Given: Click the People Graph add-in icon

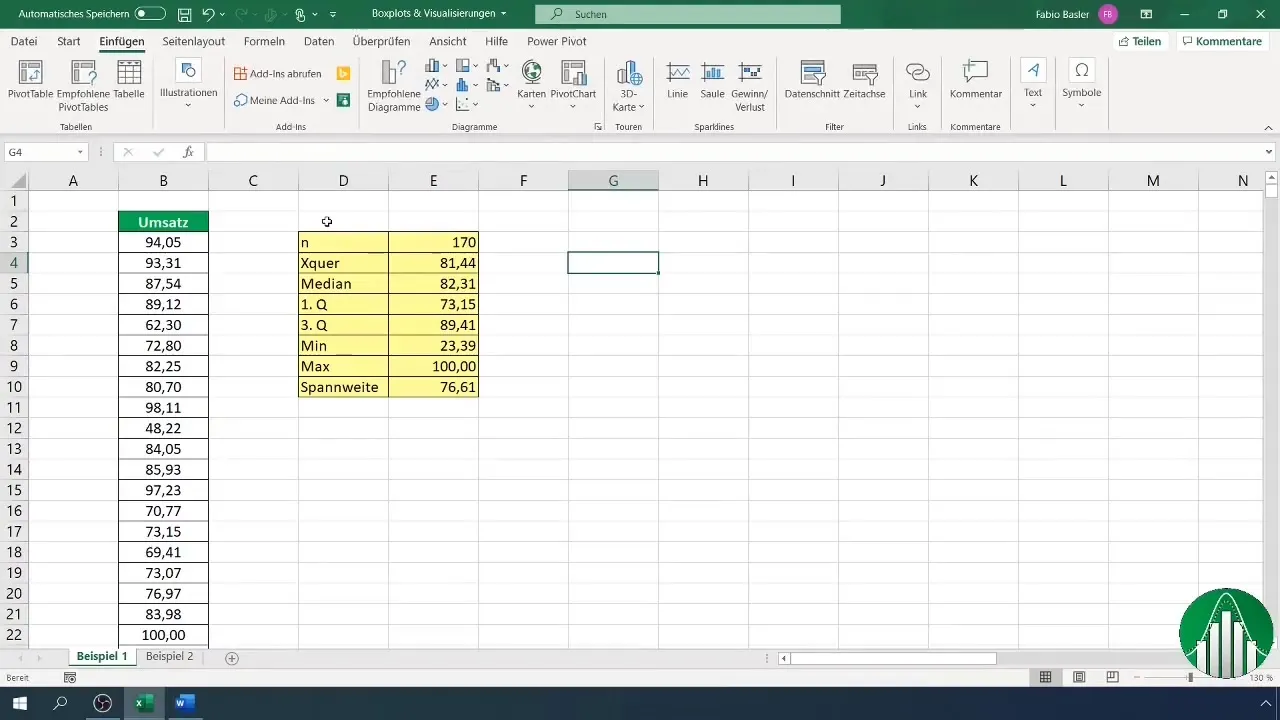Looking at the screenshot, I should (x=343, y=100).
